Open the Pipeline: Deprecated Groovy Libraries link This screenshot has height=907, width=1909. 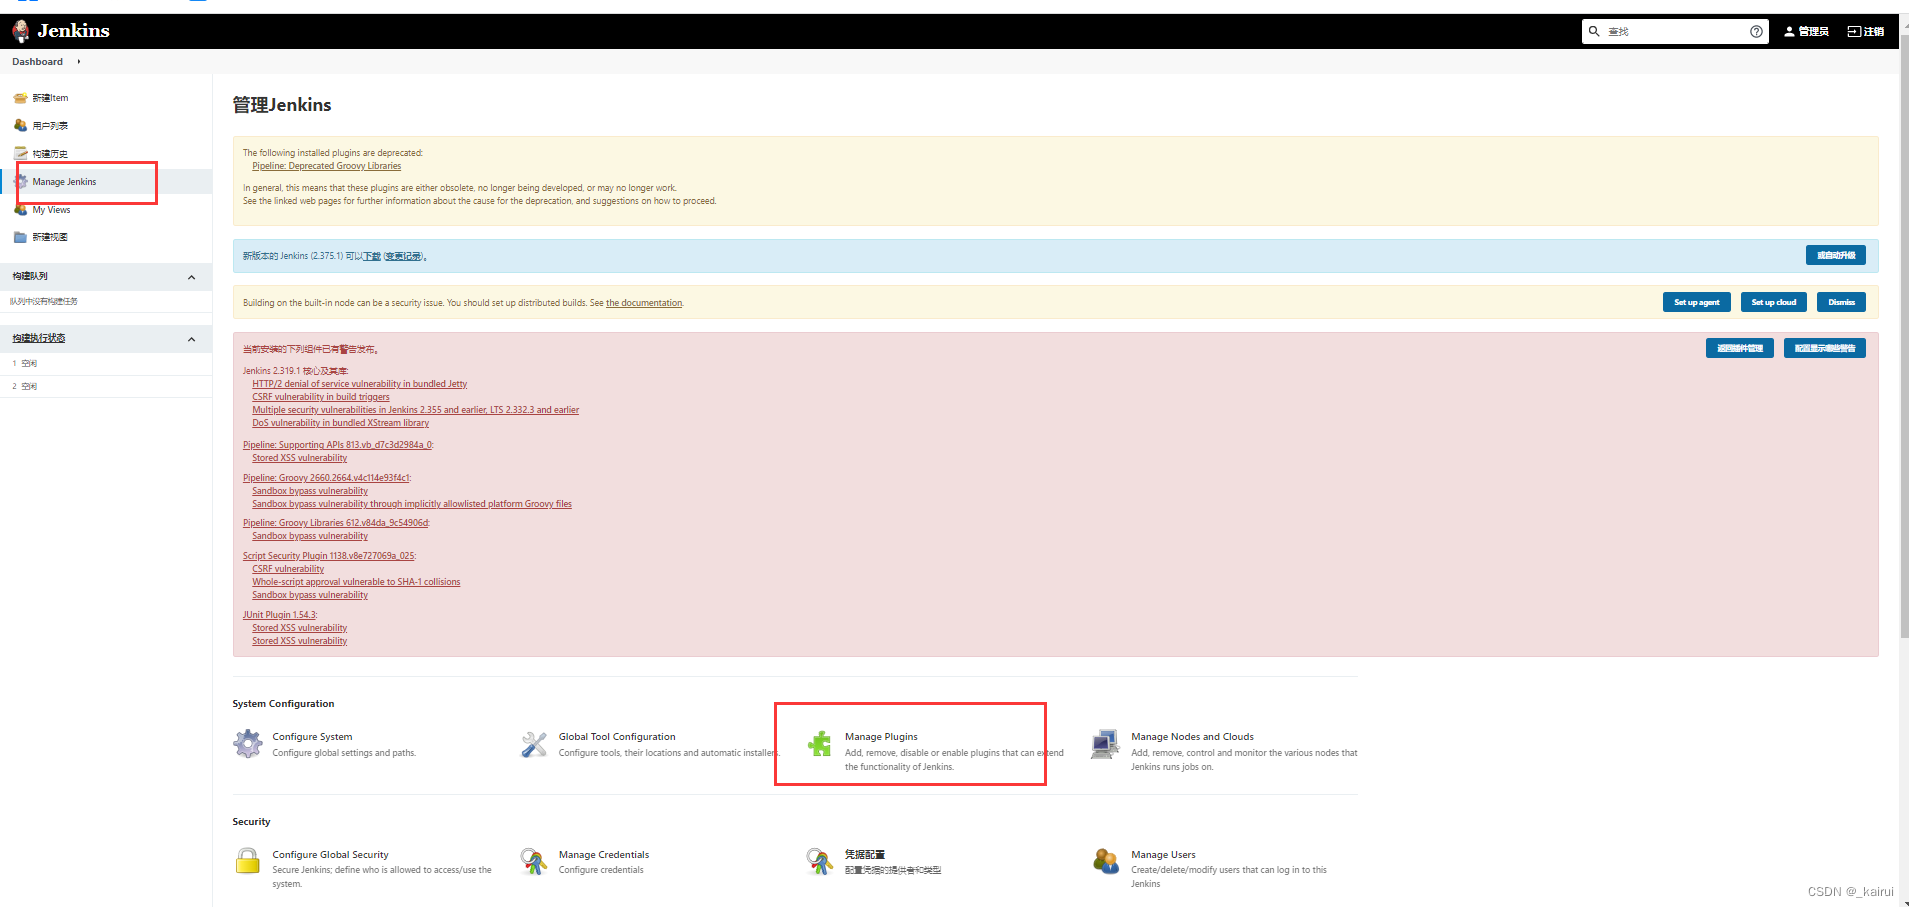pyautogui.click(x=326, y=166)
